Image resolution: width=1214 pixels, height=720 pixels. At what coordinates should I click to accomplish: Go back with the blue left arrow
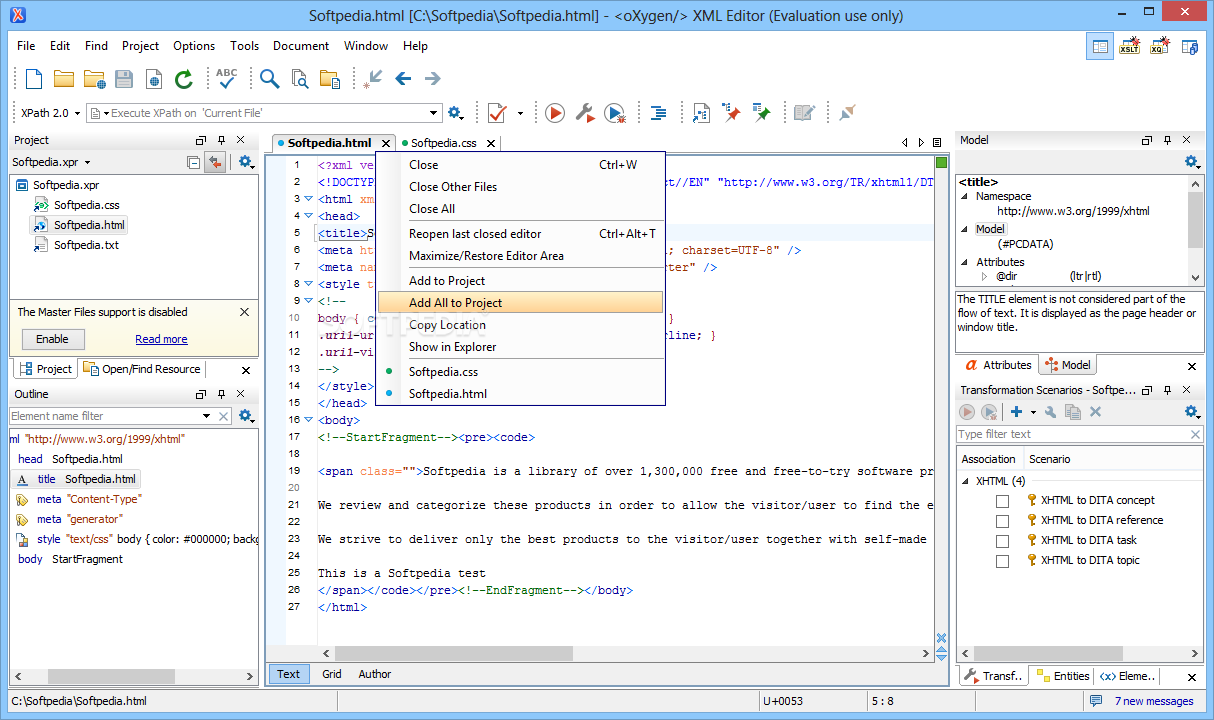[x=404, y=79]
